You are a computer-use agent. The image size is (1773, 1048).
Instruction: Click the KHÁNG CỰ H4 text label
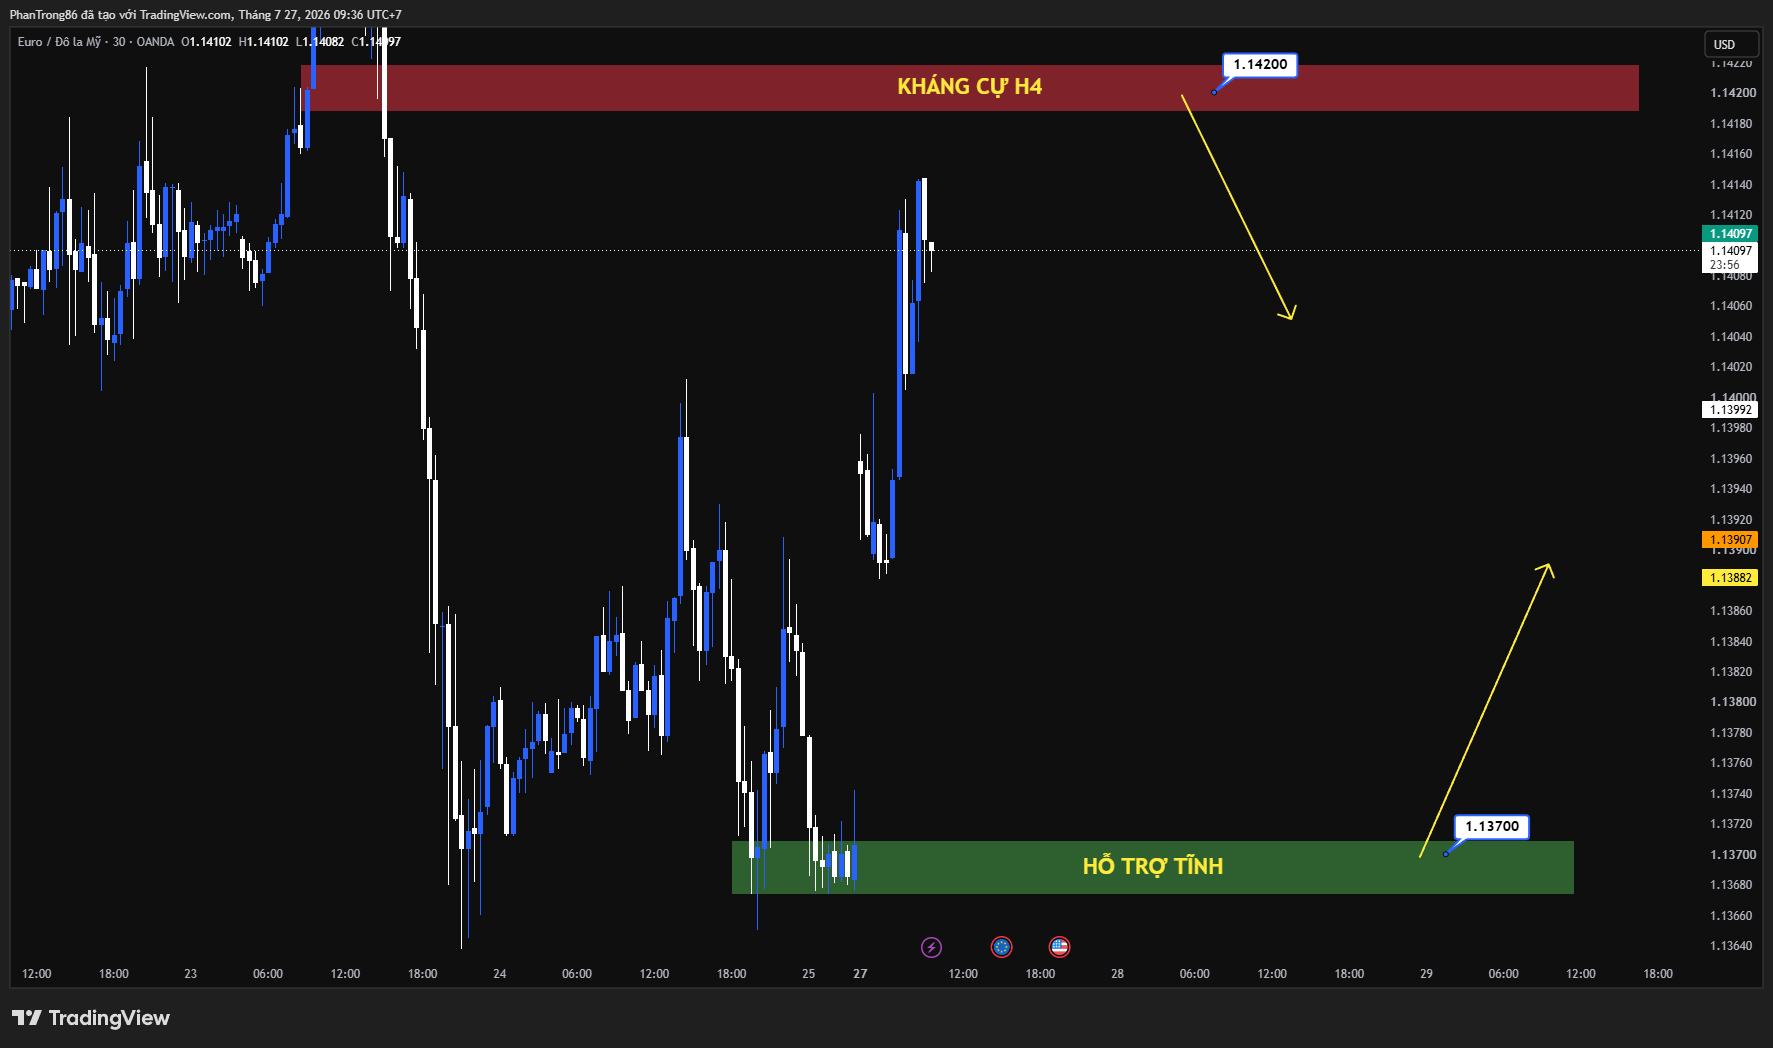coord(969,87)
